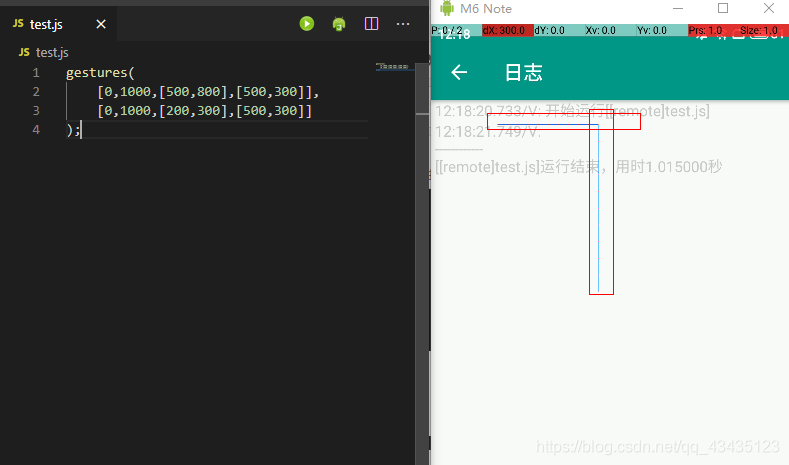Viewport: 789px width, 465px height.
Task: Click the M6 Note window title
Action: (x=486, y=9)
